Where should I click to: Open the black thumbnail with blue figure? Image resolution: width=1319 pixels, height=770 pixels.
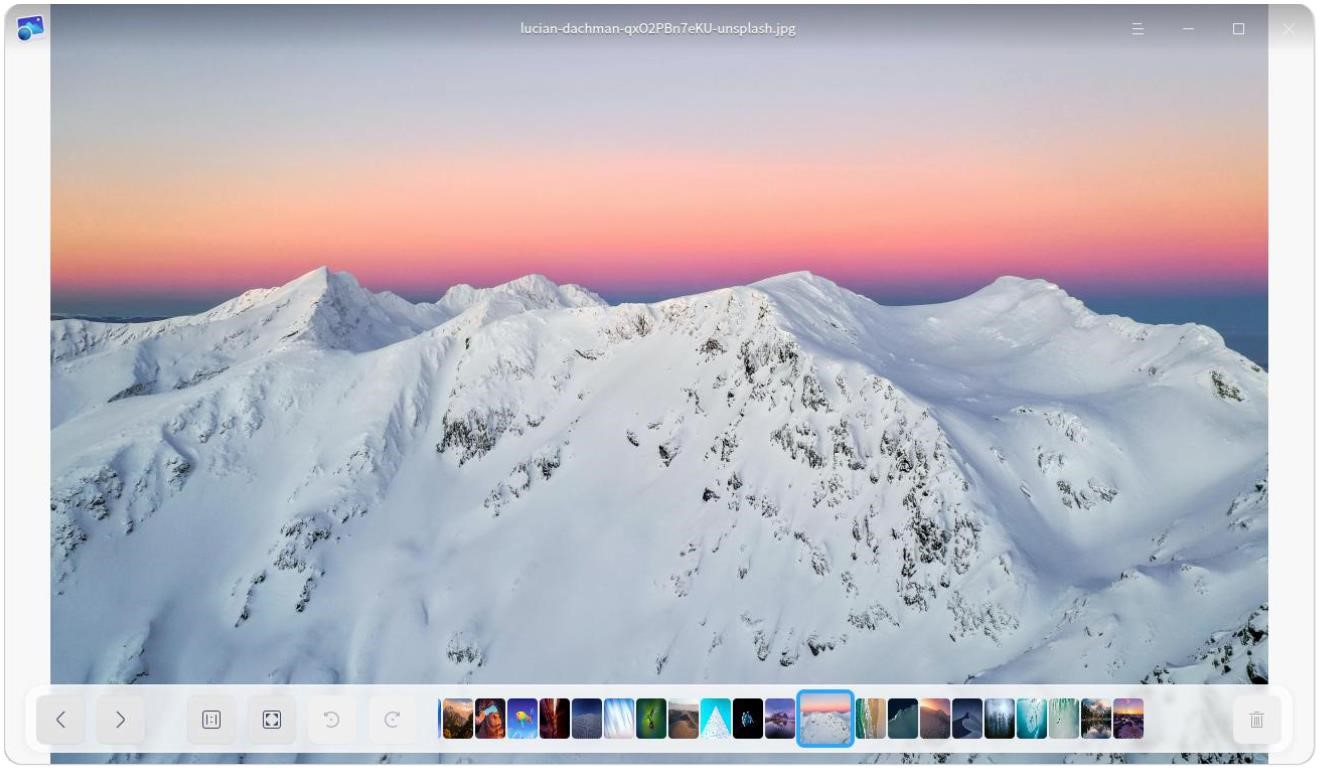pos(747,719)
